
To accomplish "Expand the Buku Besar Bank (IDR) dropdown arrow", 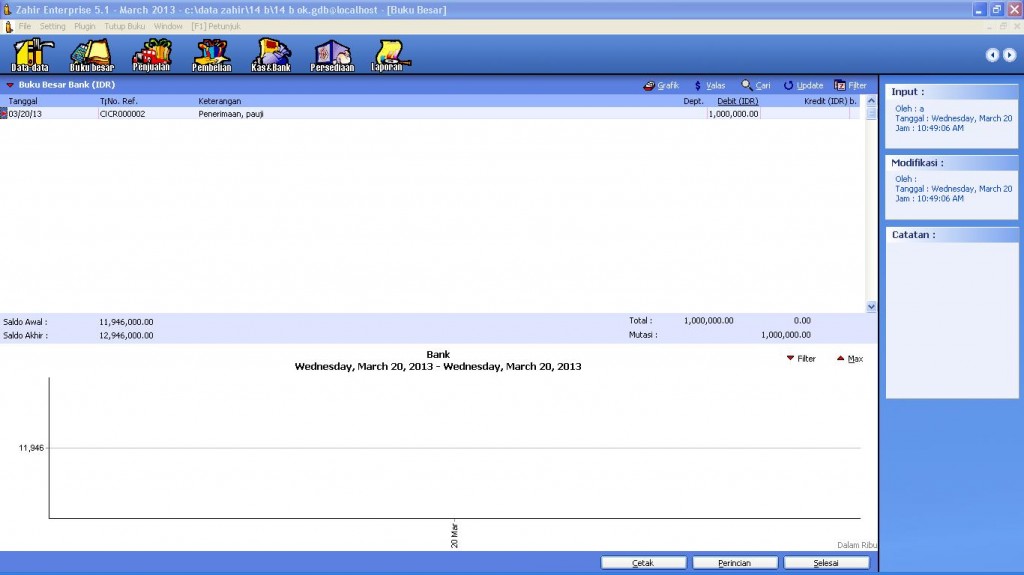I will point(10,86).
